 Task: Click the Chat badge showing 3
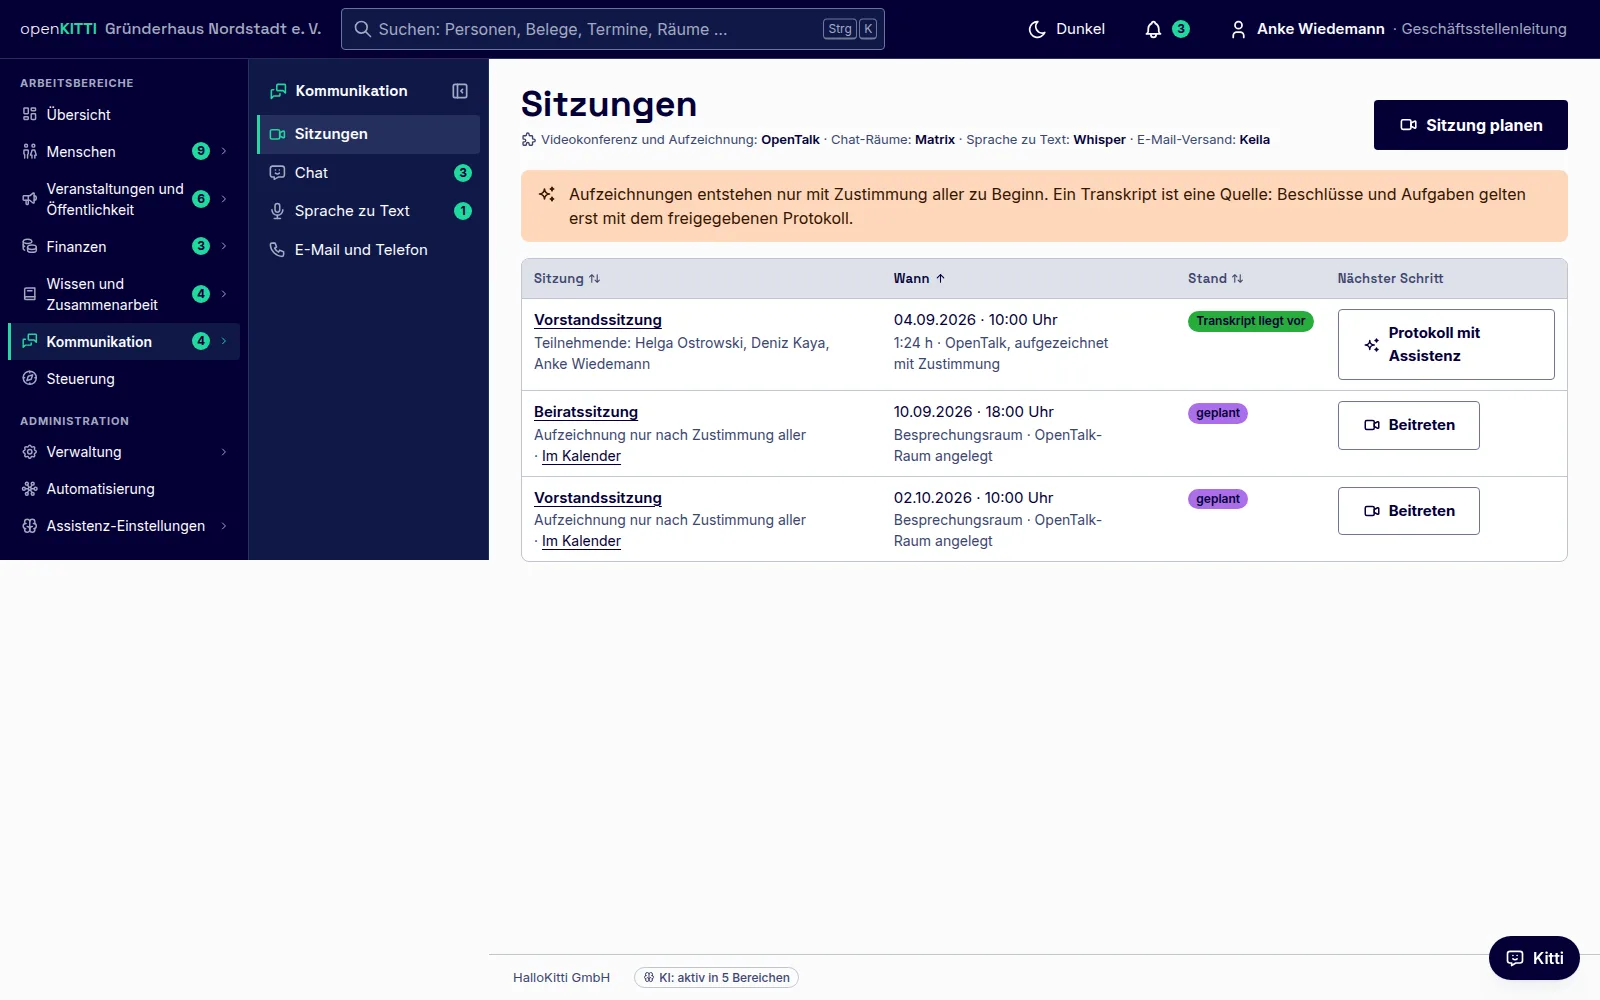[x=462, y=173]
